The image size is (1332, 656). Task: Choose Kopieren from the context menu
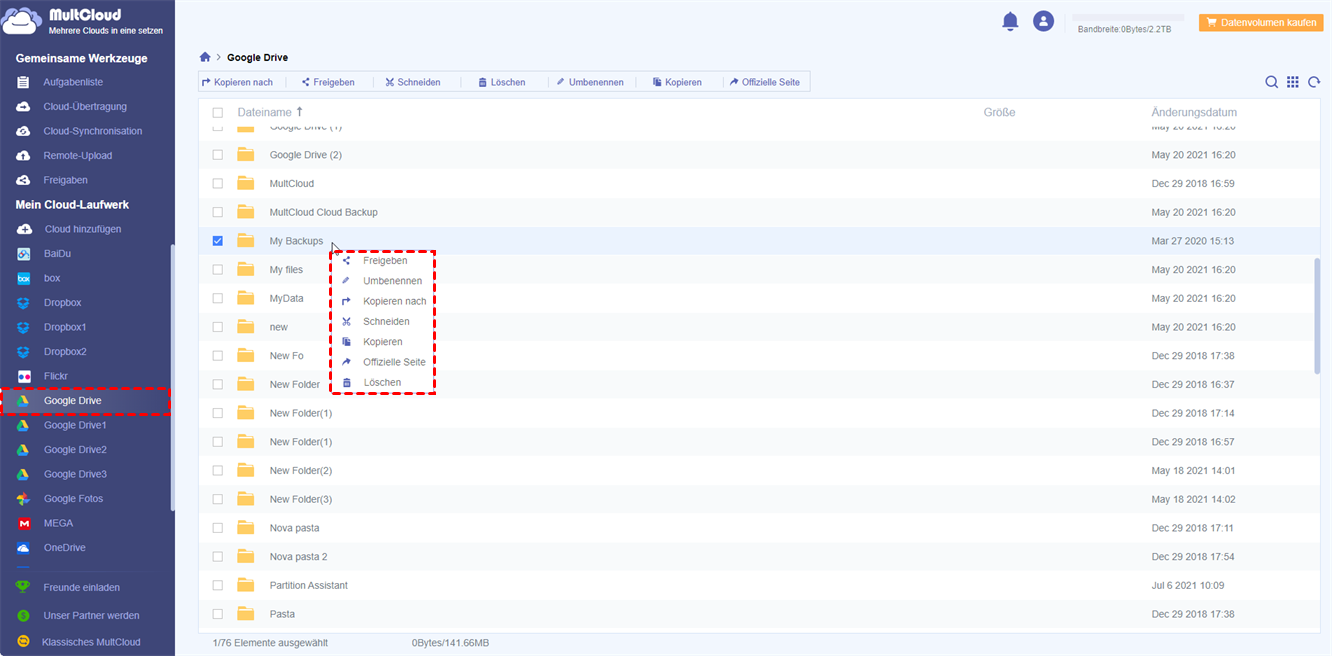[384, 342]
